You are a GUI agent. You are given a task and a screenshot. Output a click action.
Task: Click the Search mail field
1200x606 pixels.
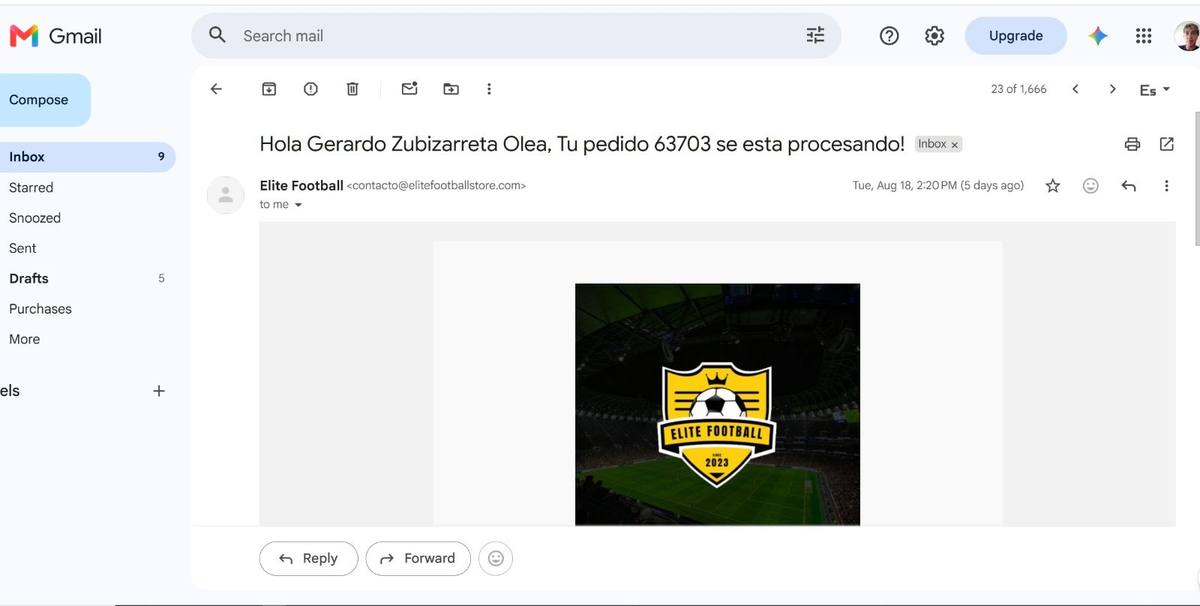click(516, 36)
